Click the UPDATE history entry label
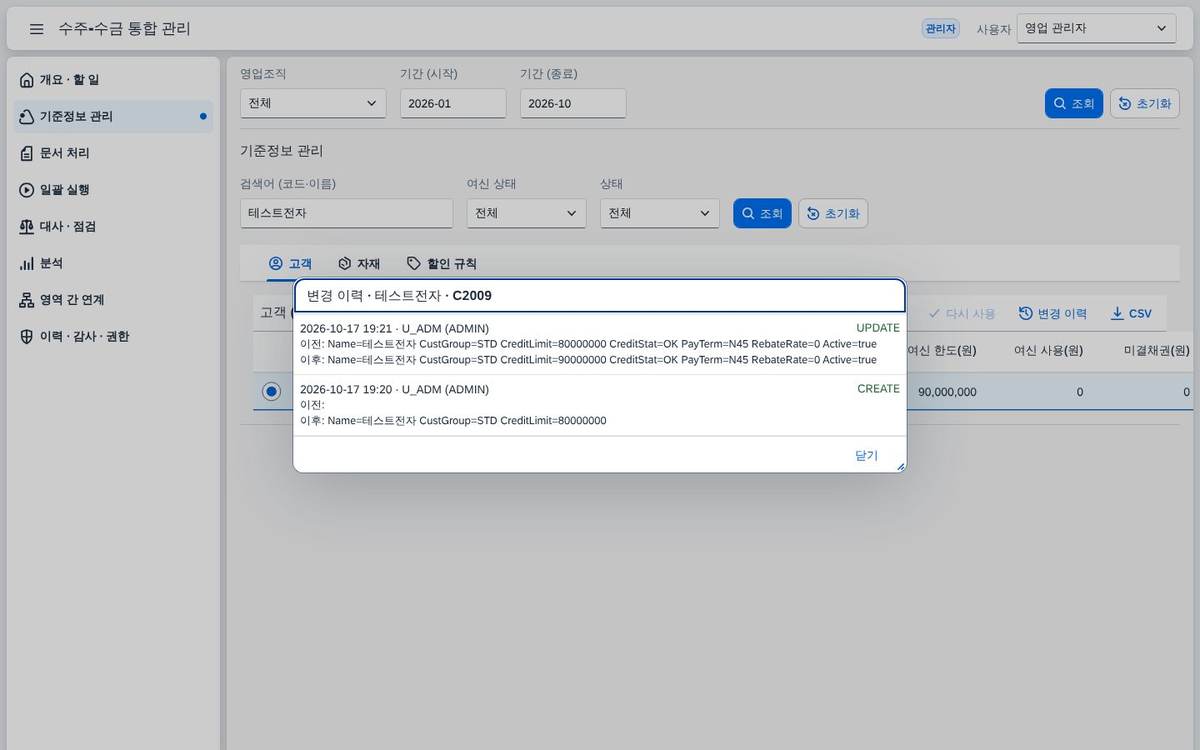 [x=878, y=328]
